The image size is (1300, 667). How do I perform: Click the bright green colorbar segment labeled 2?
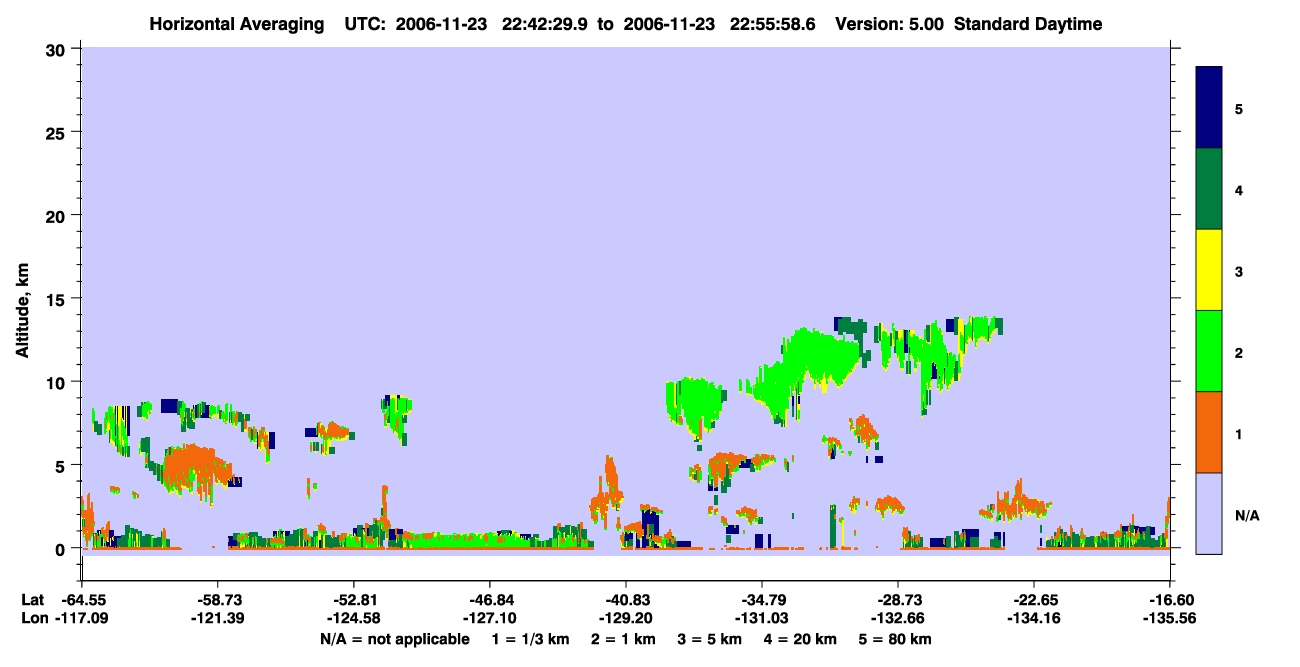(1209, 351)
